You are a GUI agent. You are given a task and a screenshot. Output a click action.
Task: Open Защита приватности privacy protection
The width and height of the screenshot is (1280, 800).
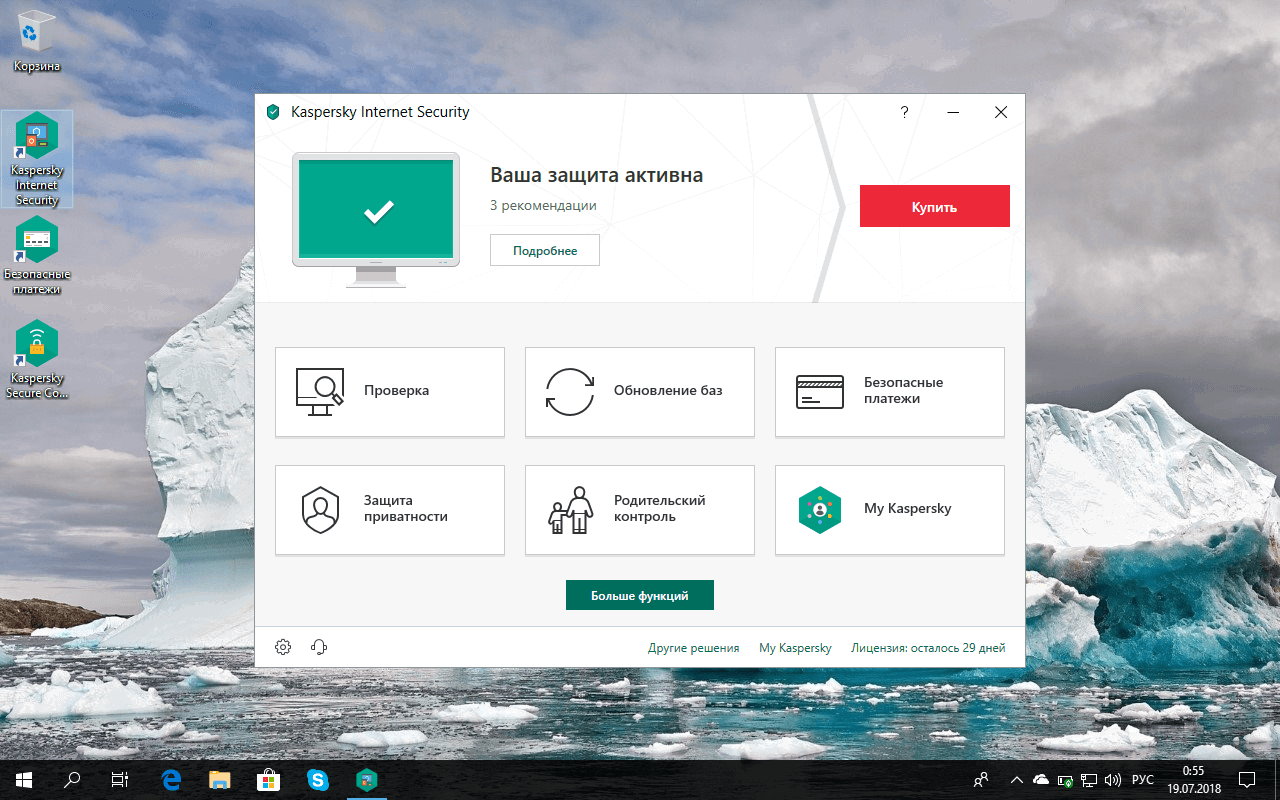389,509
